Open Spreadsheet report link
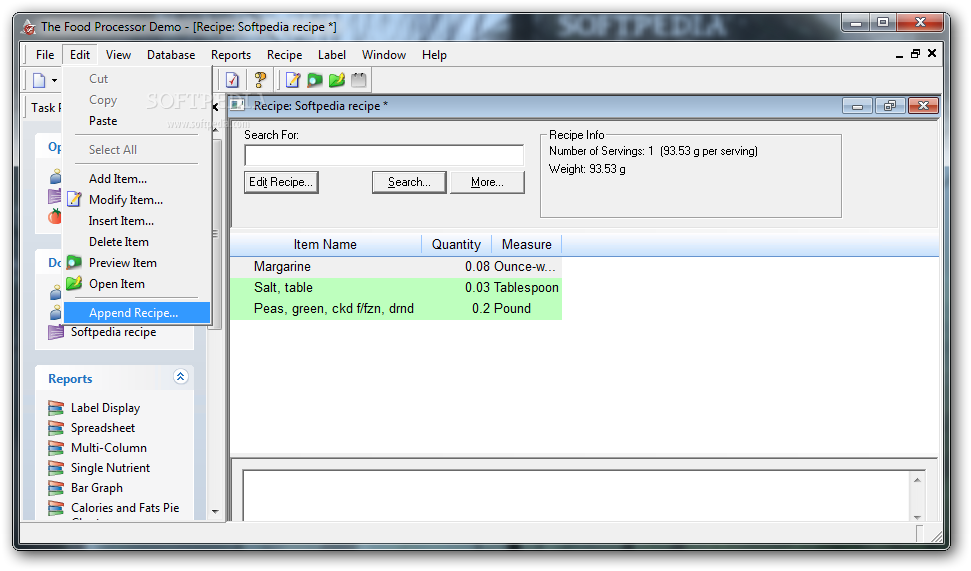The height and width of the screenshot is (571, 971). [x=103, y=427]
